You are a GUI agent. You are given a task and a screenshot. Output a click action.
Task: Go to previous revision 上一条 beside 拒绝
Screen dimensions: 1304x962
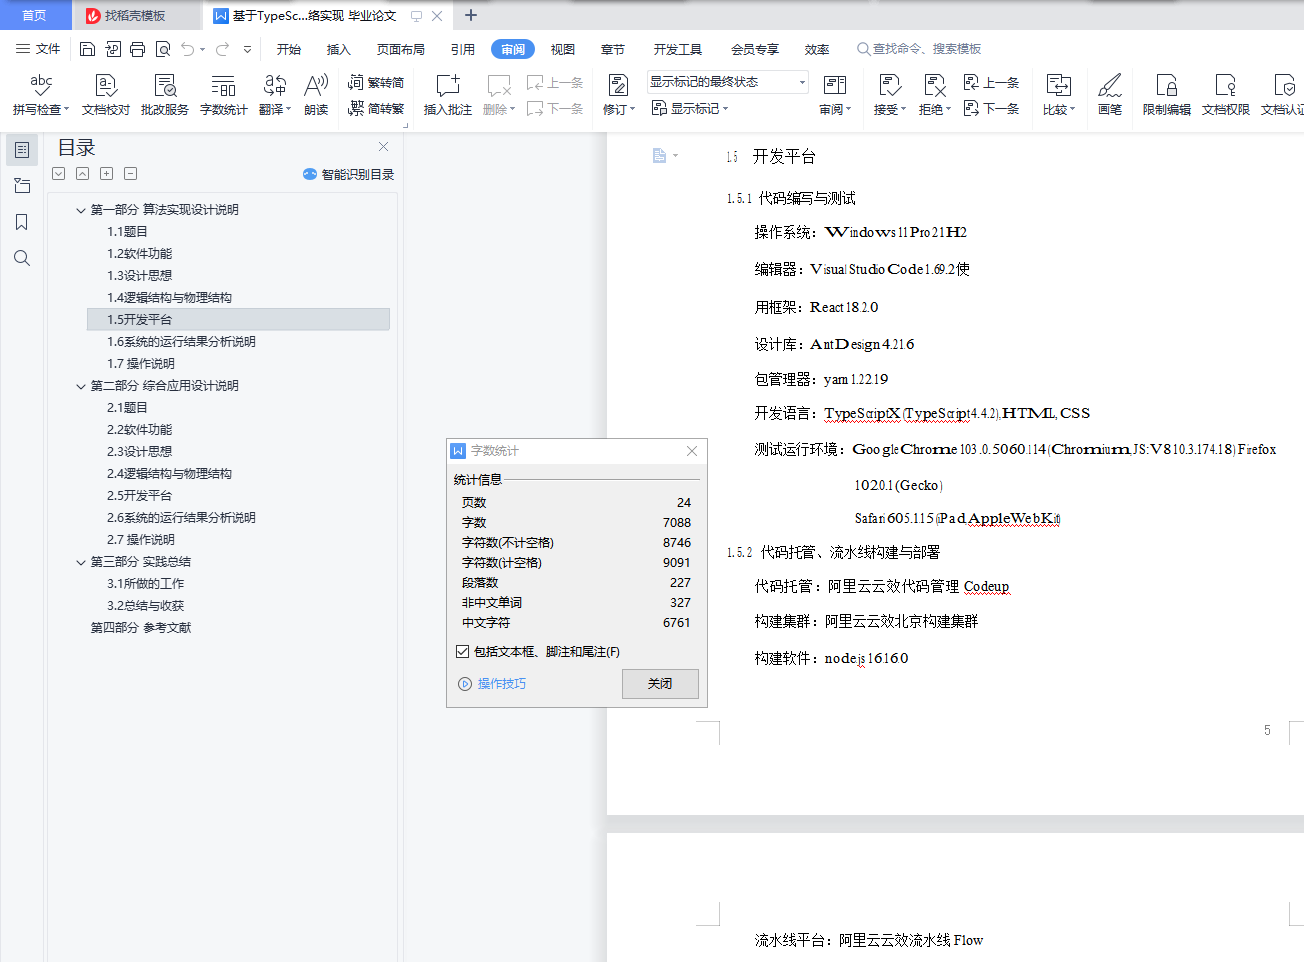(x=992, y=83)
